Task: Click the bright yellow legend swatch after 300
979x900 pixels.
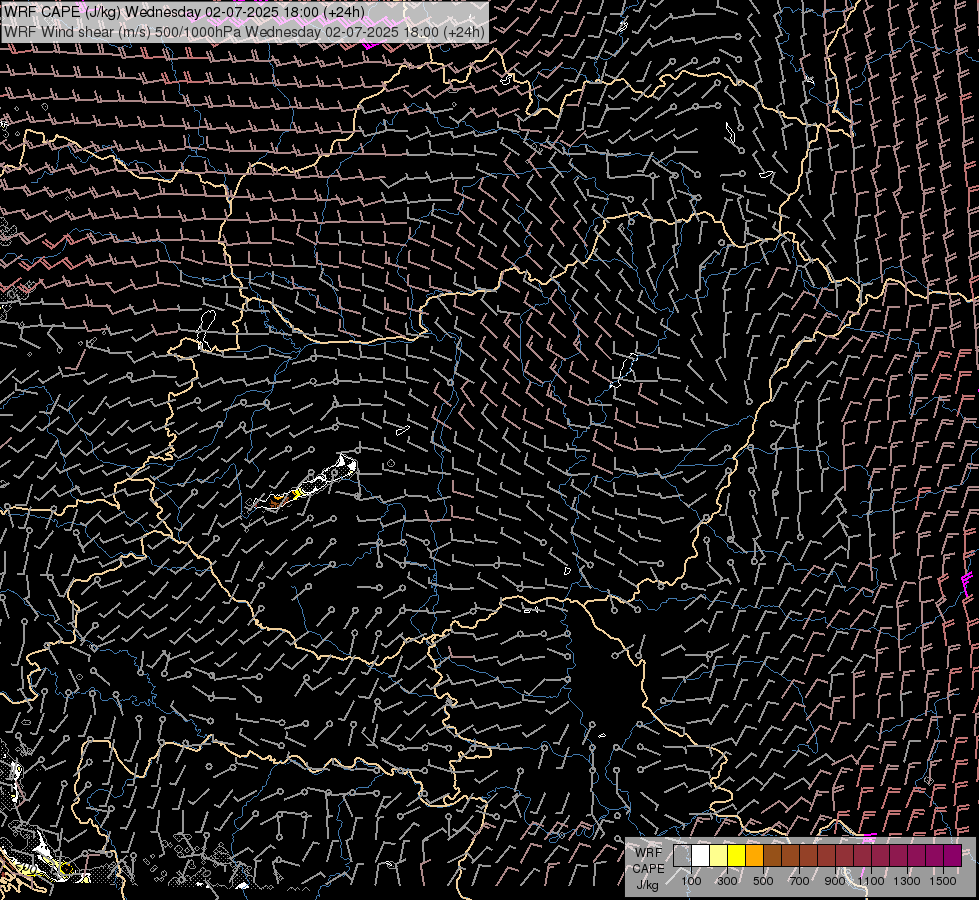Action: [x=736, y=855]
